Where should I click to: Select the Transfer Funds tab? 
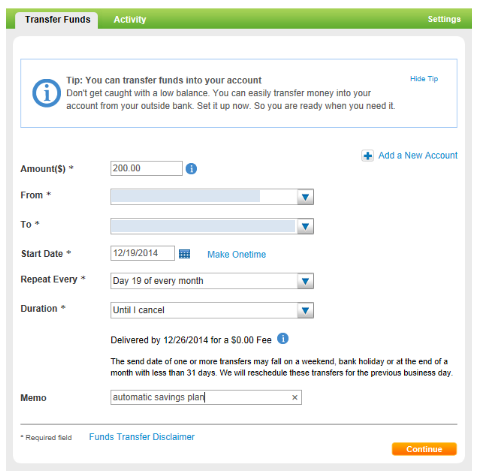[57, 20]
